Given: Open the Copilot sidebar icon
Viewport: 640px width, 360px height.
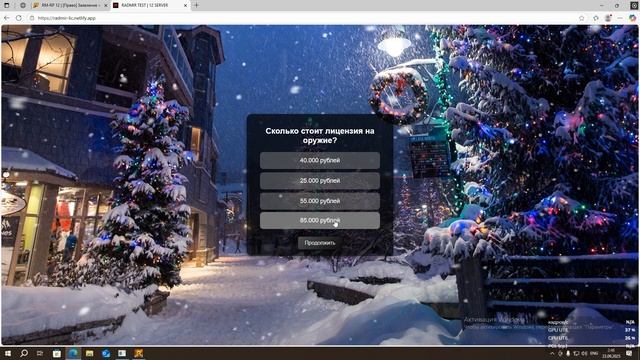Looking at the screenshot, I should [632, 18].
